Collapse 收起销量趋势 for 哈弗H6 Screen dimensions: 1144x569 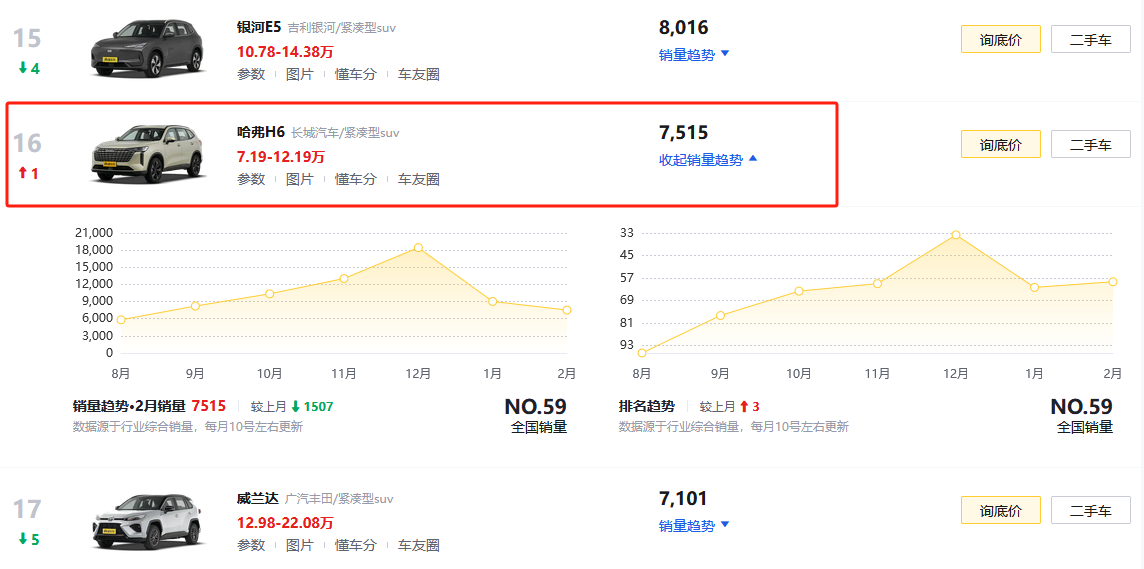point(708,160)
